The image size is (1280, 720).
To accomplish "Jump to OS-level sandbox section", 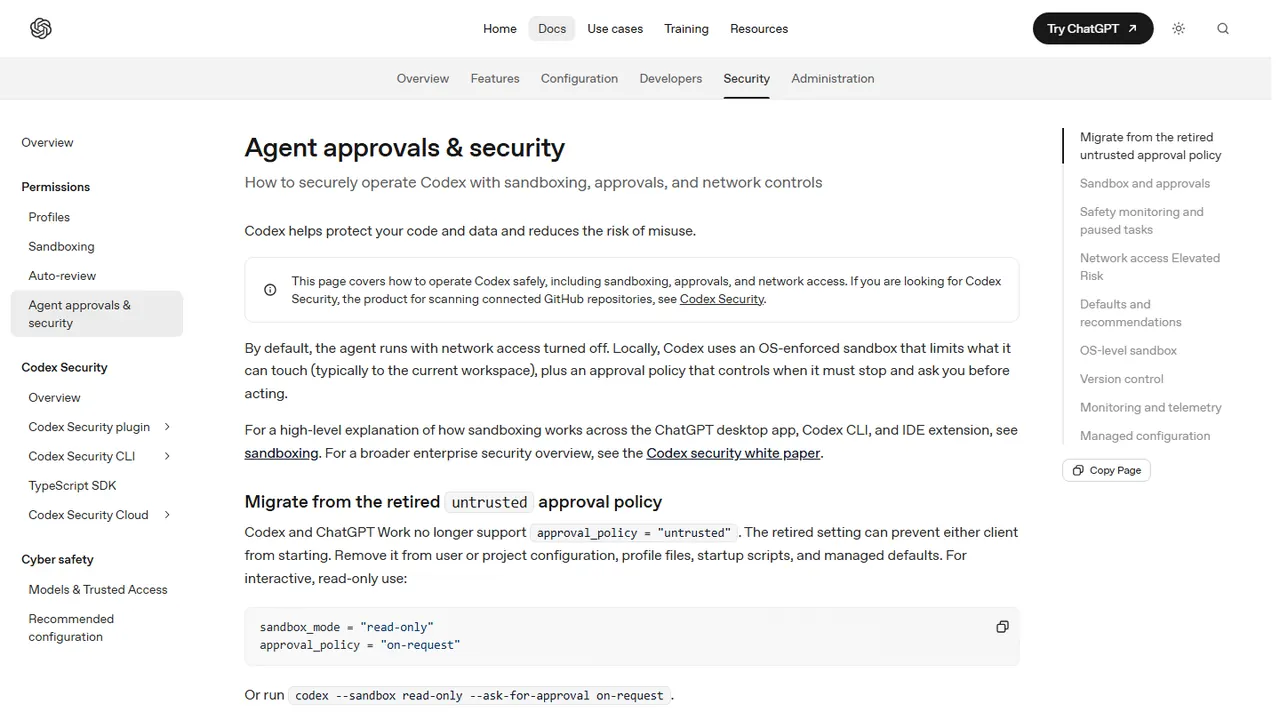I will [1128, 351].
